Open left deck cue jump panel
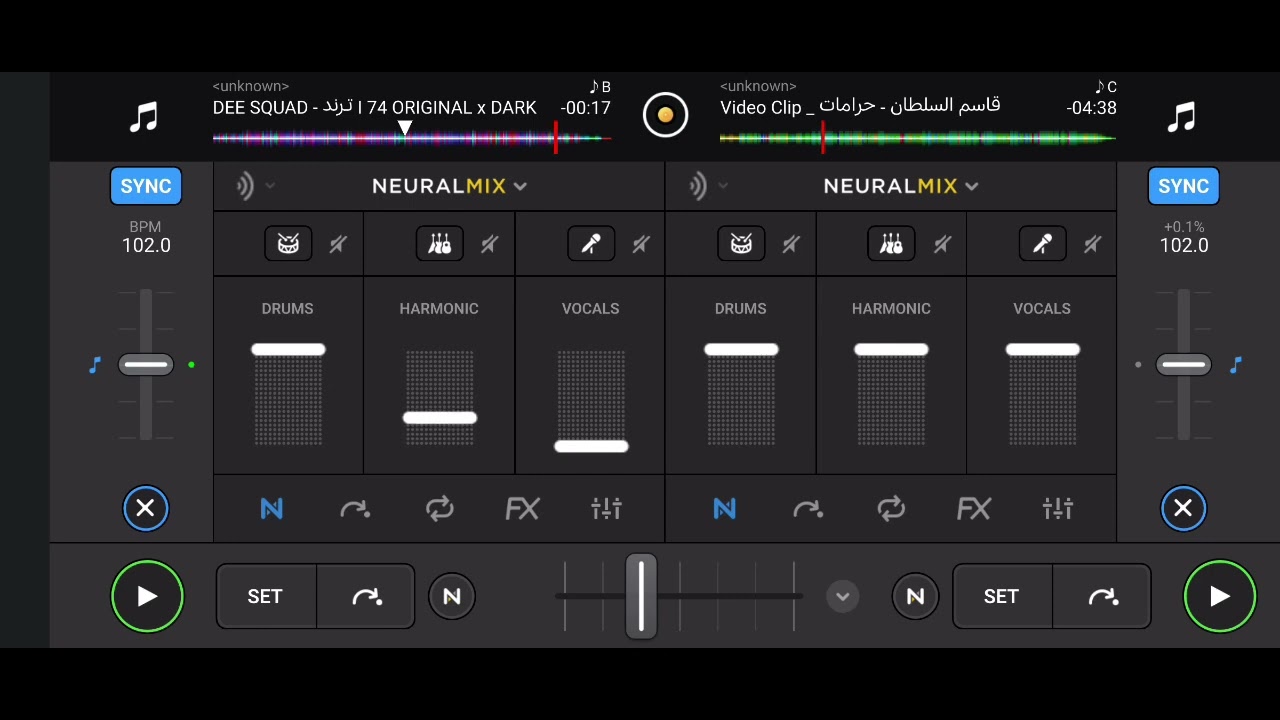 pyautogui.click(x=355, y=509)
